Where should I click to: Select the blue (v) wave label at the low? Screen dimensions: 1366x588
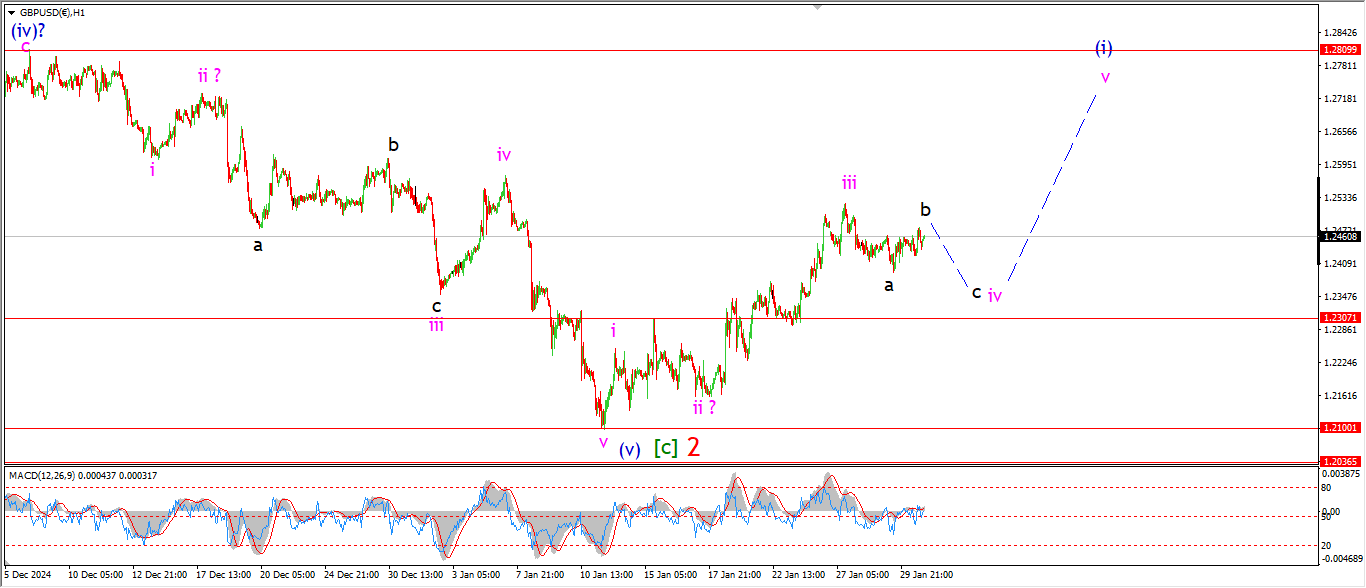[x=628, y=450]
